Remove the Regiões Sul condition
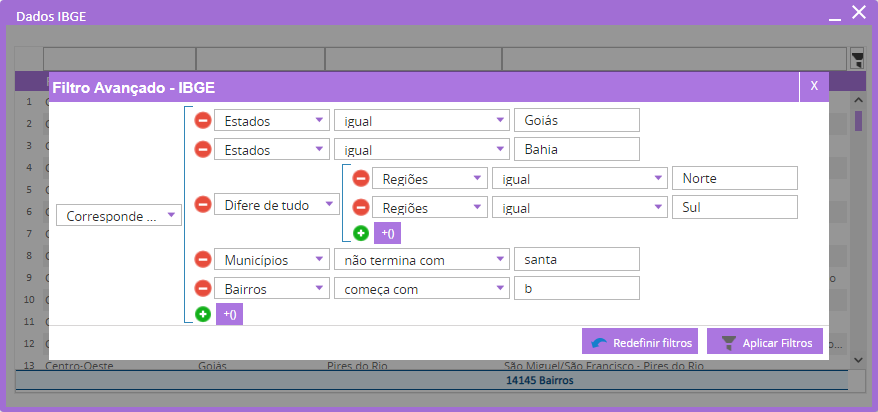Viewport: 878px width, 412px height. tap(361, 208)
